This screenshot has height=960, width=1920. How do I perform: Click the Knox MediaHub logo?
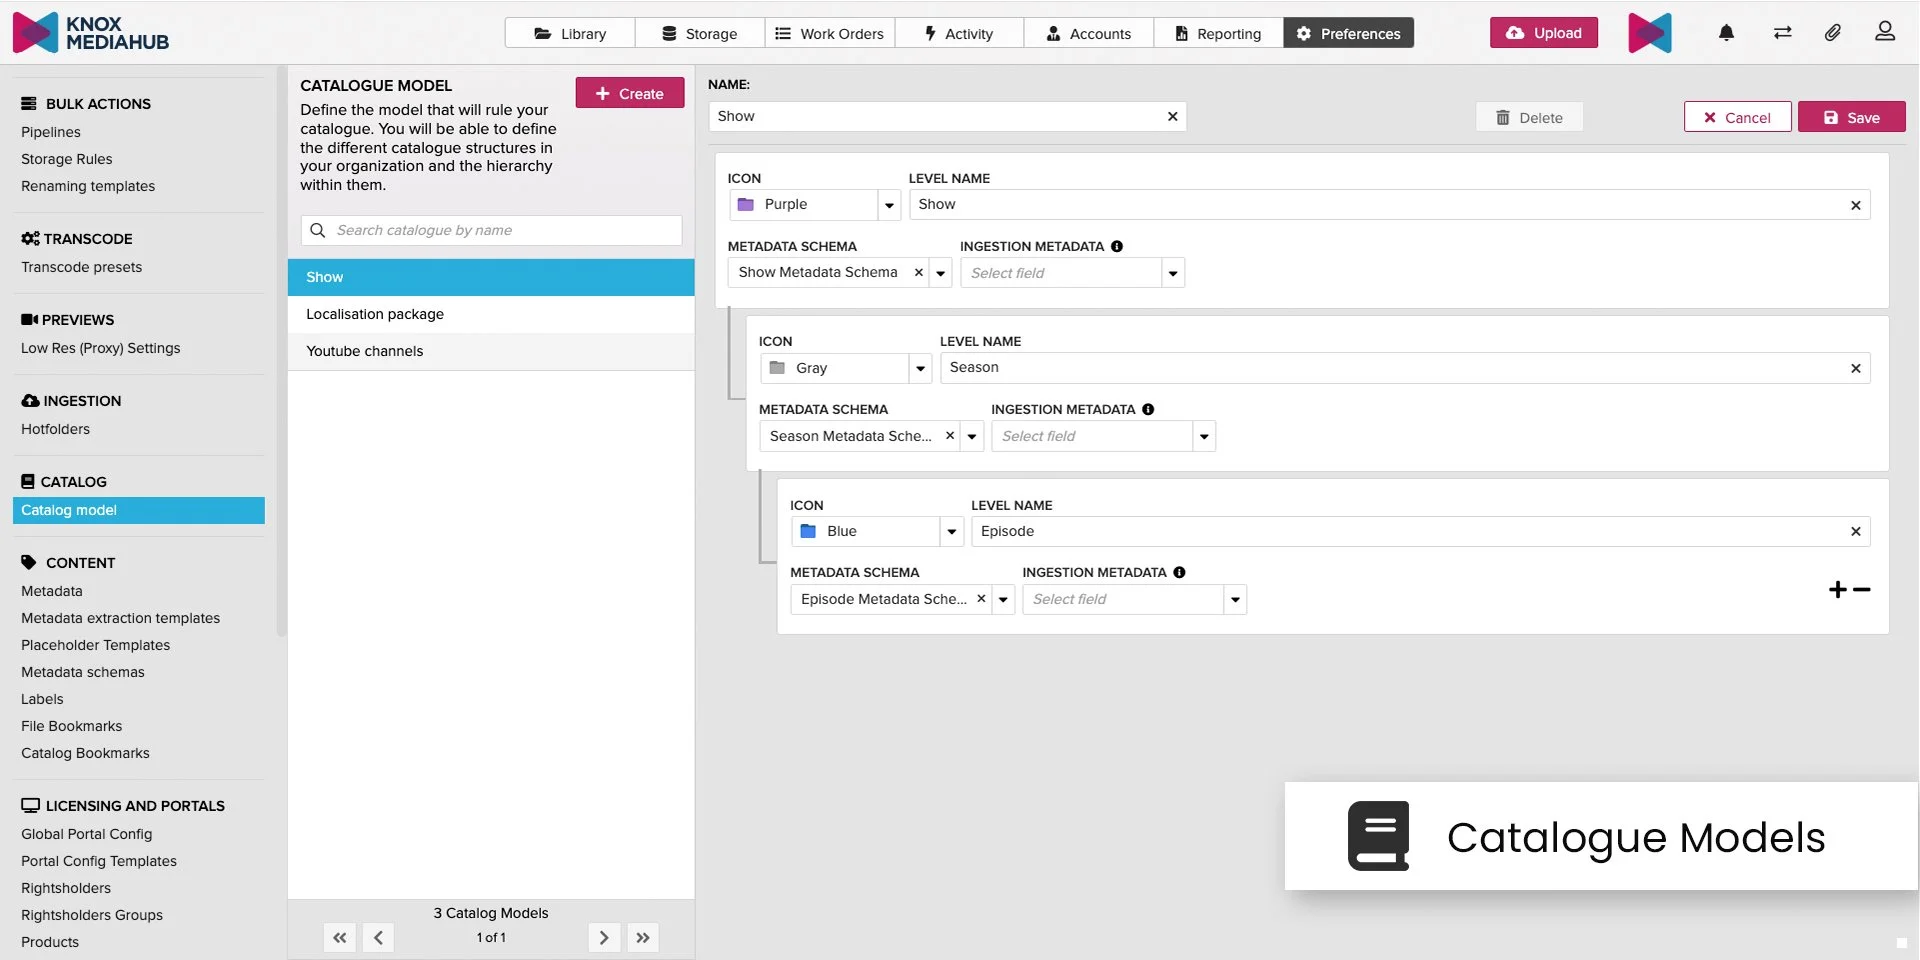coord(91,31)
